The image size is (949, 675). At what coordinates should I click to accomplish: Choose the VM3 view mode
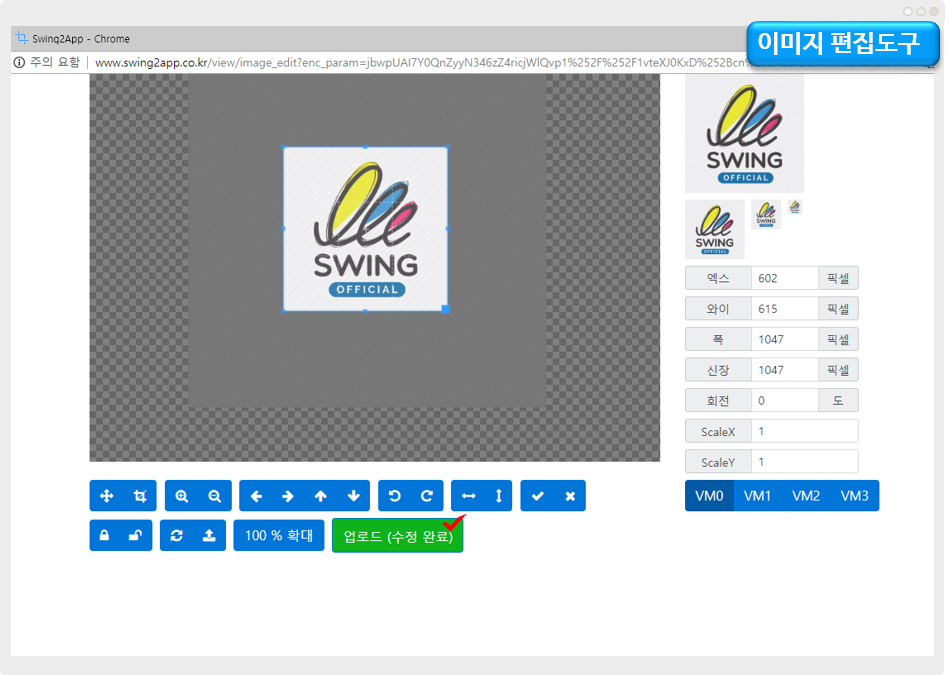coord(854,496)
